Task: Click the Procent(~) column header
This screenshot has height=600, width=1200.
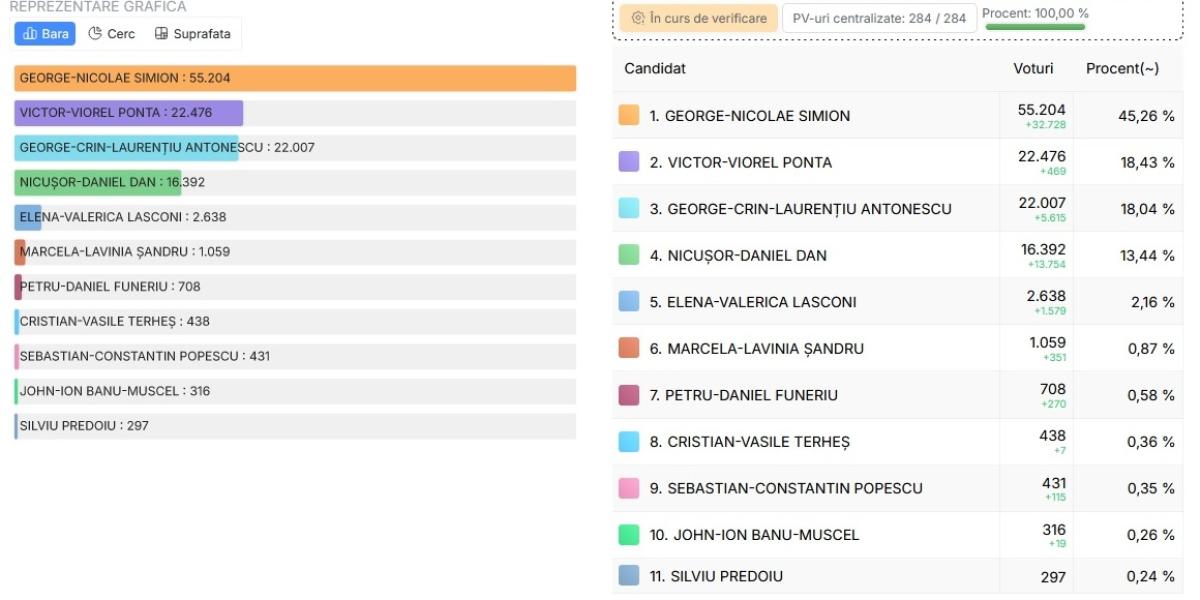Action: click(x=1122, y=68)
